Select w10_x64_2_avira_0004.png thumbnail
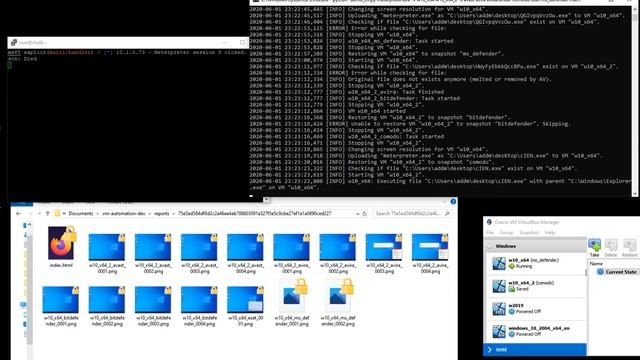Screen dimensions: 640x360 tap(430, 247)
